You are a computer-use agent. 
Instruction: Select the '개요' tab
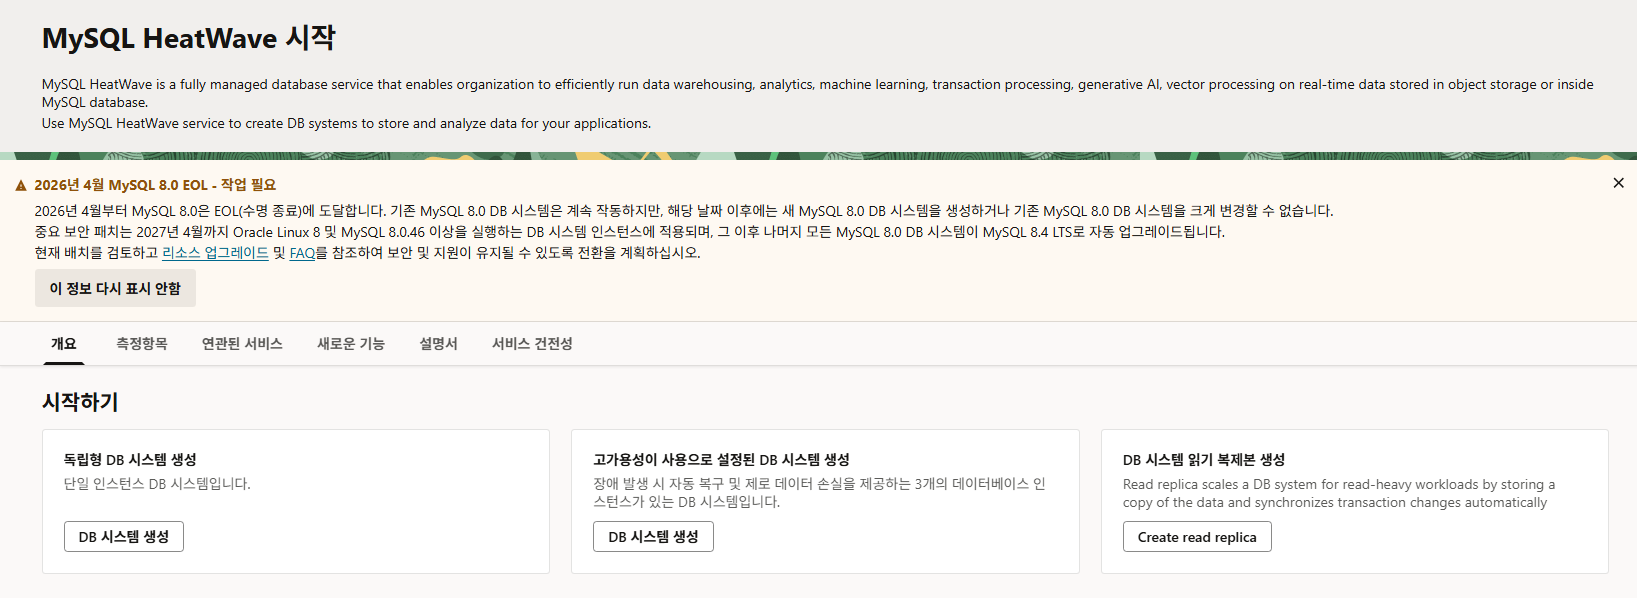(x=64, y=343)
